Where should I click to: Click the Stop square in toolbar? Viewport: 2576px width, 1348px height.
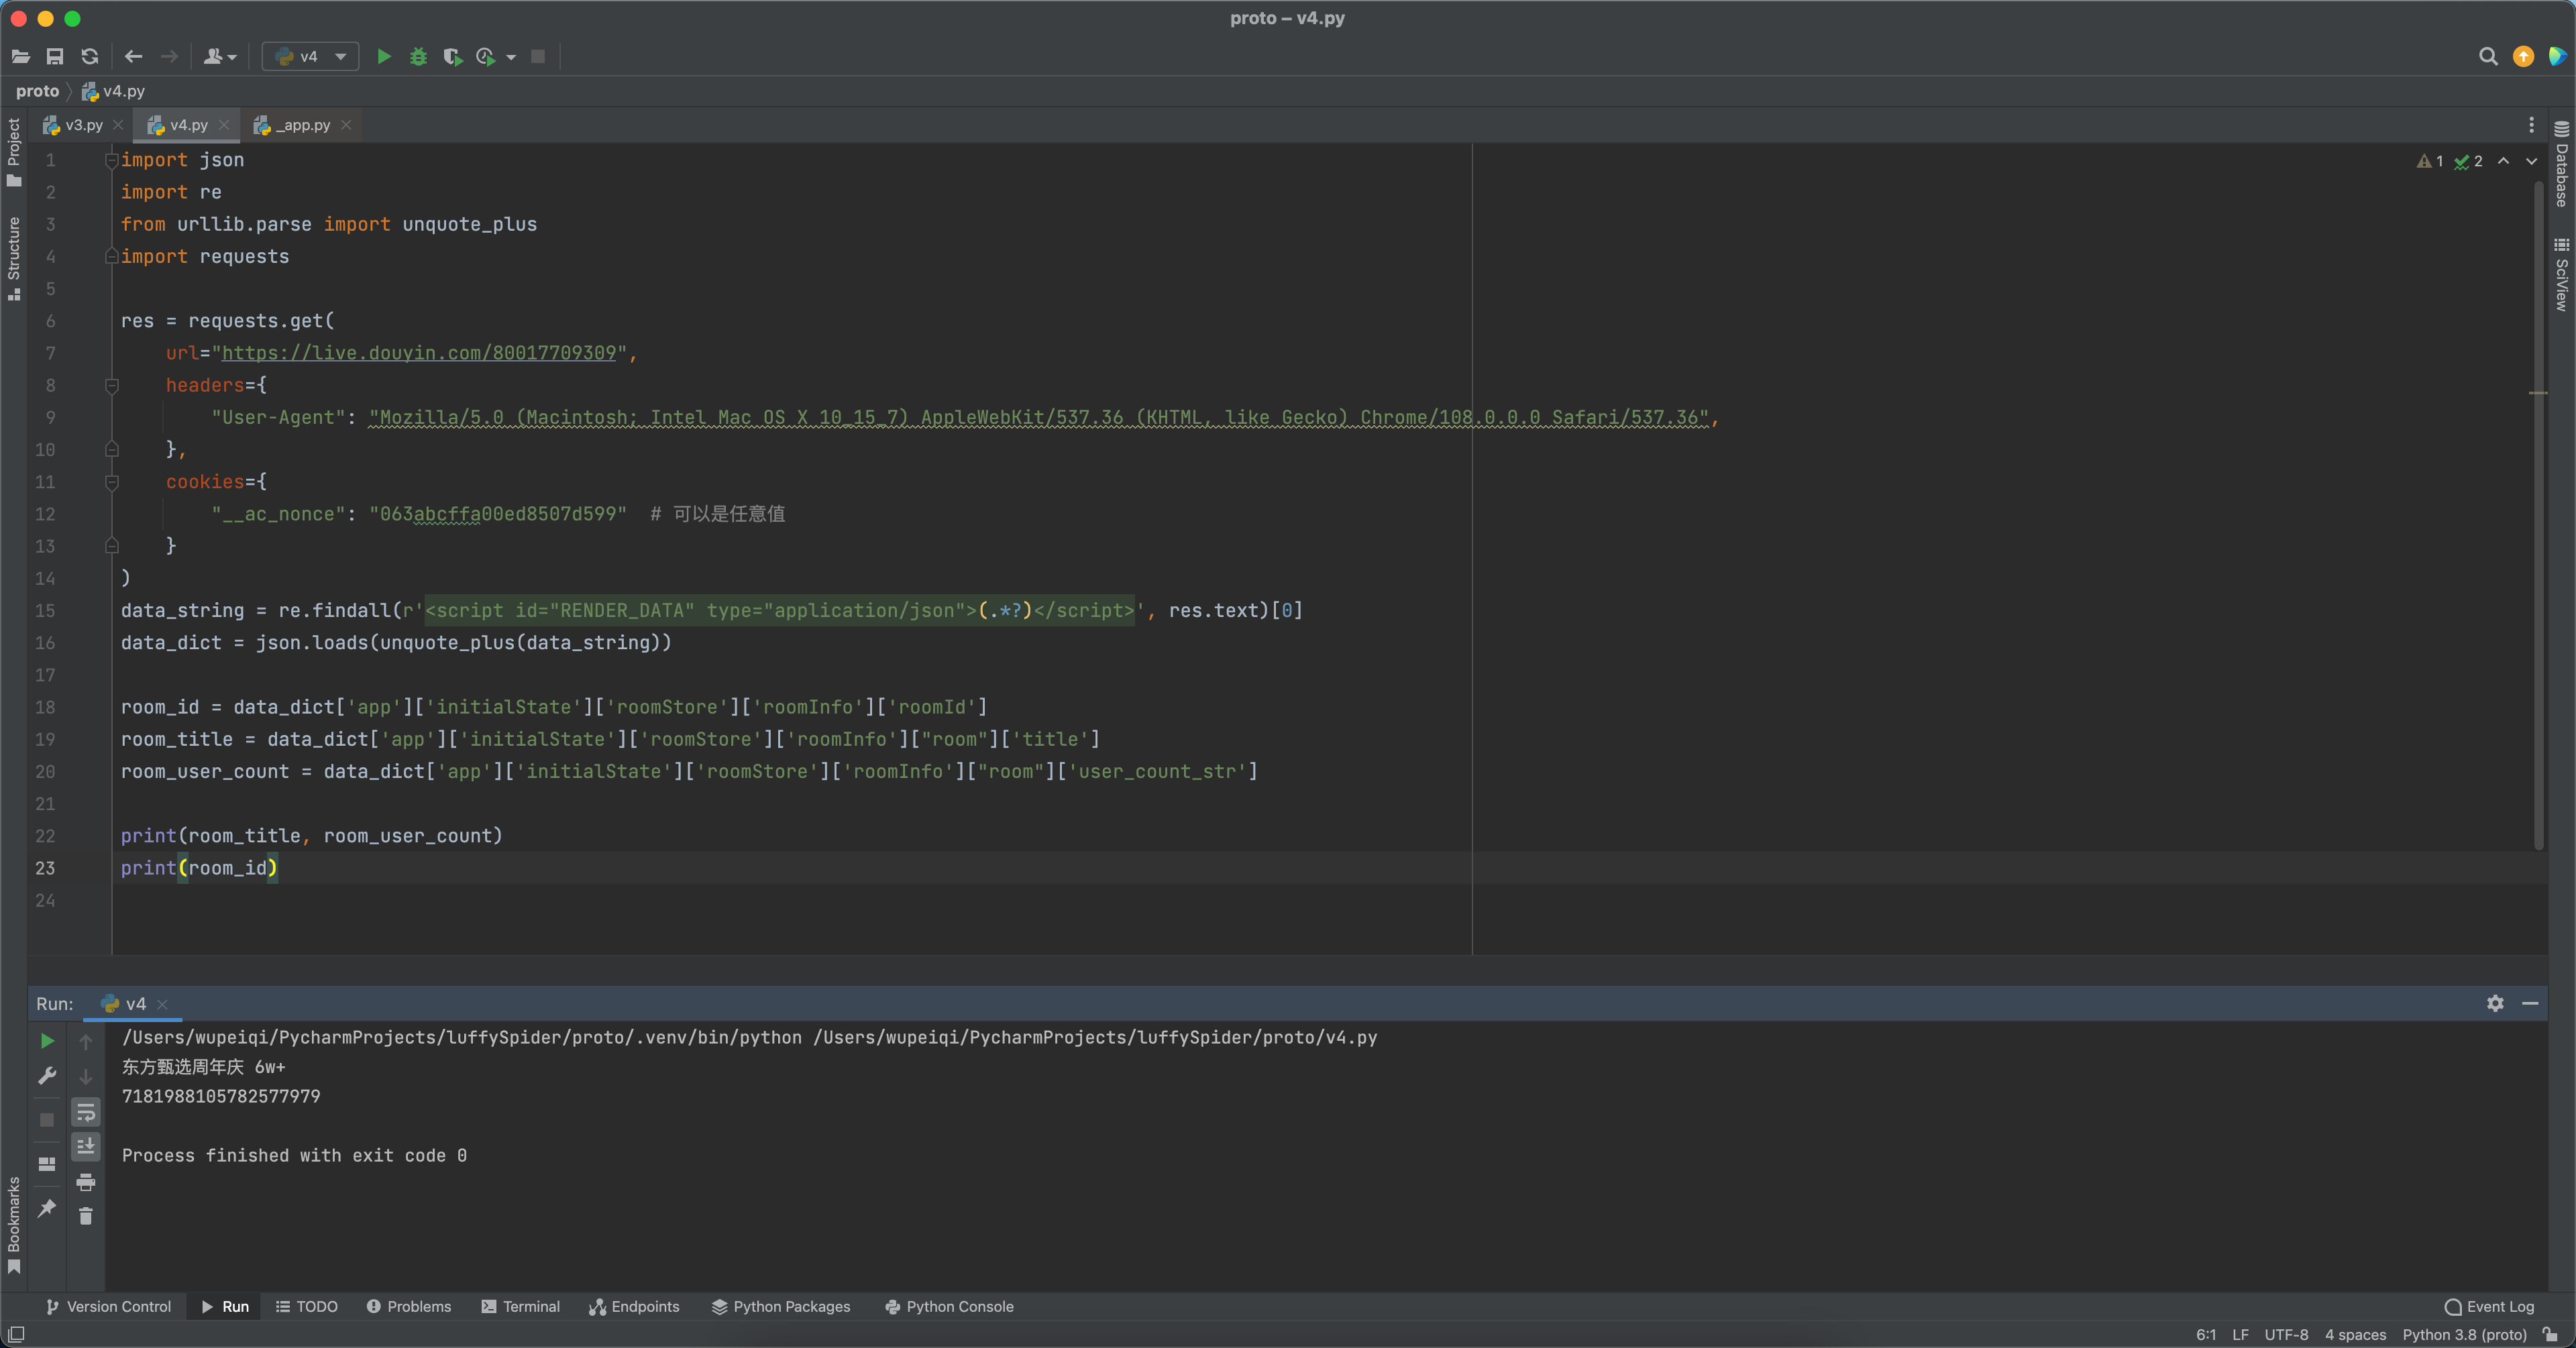(538, 57)
